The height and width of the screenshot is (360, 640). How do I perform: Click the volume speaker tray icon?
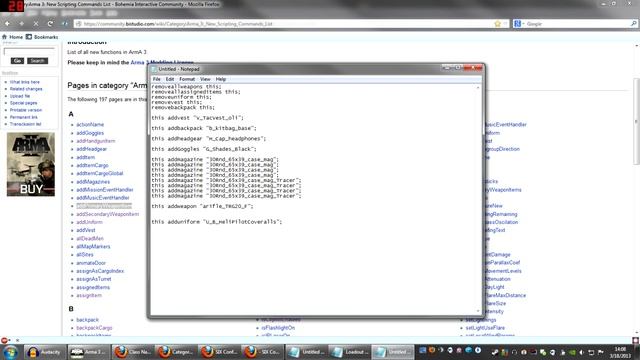coord(581,352)
